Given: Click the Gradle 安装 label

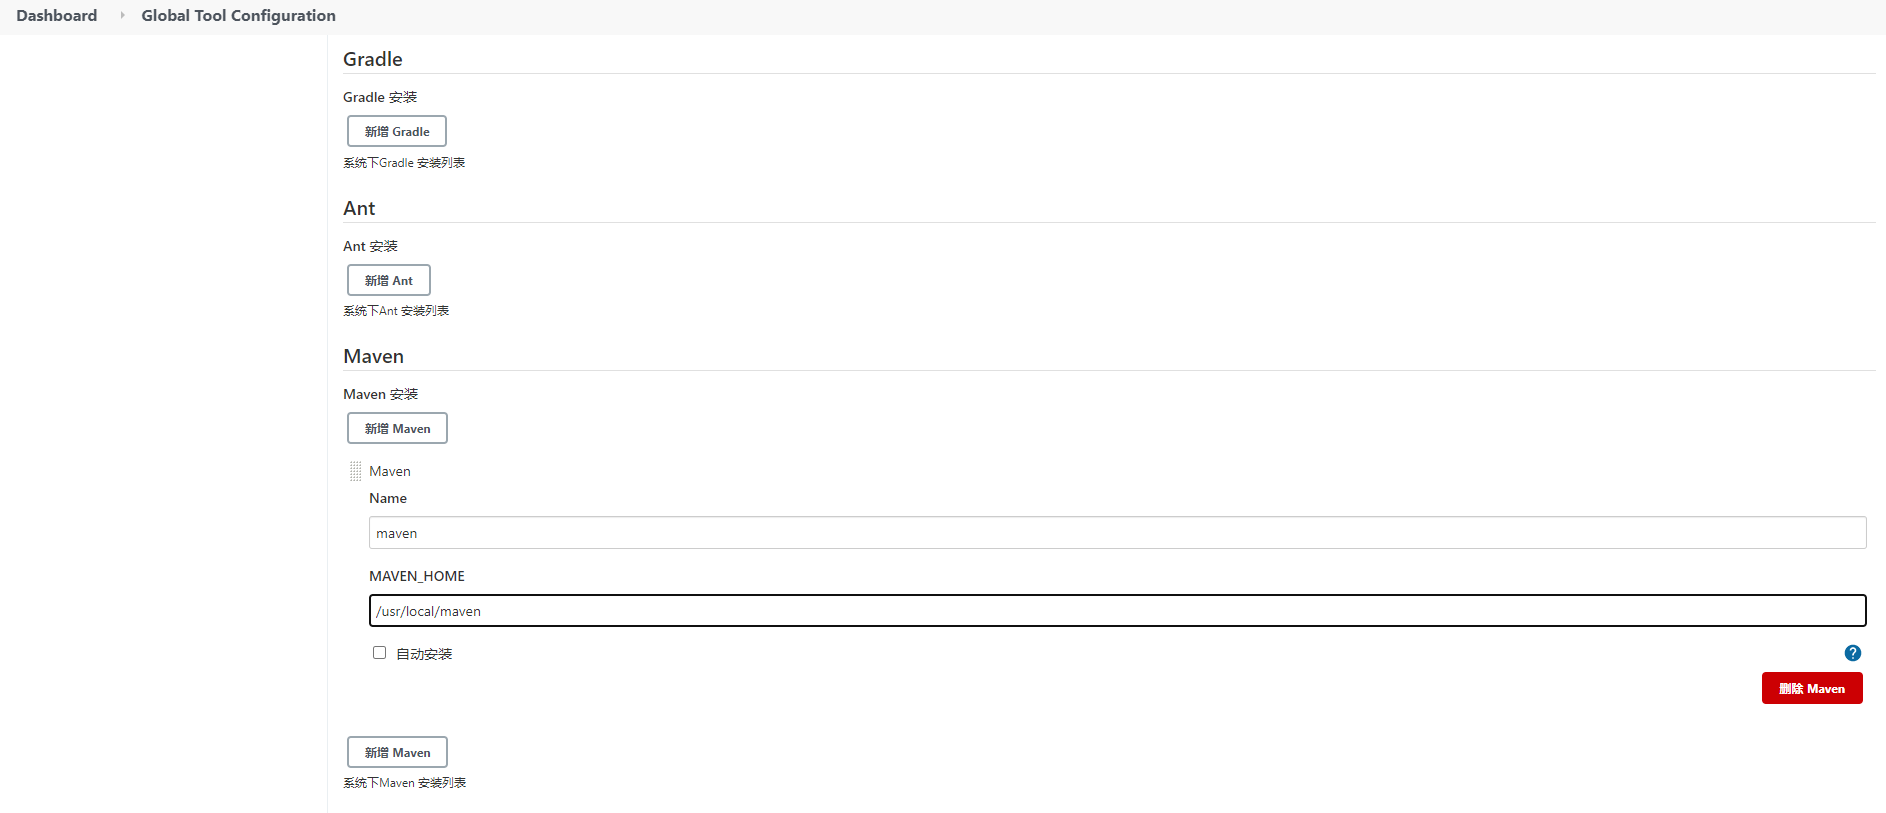Looking at the screenshot, I should click(x=380, y=97).
